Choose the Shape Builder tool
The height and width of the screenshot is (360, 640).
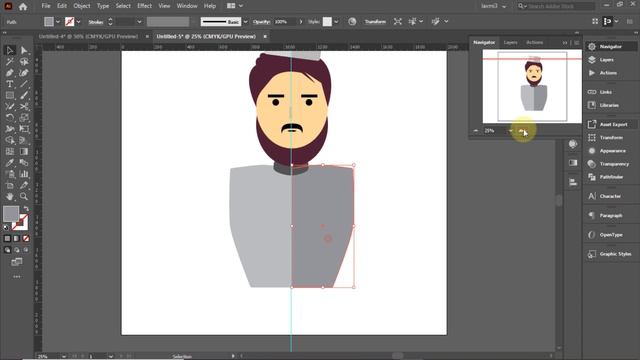click(10, 140)
